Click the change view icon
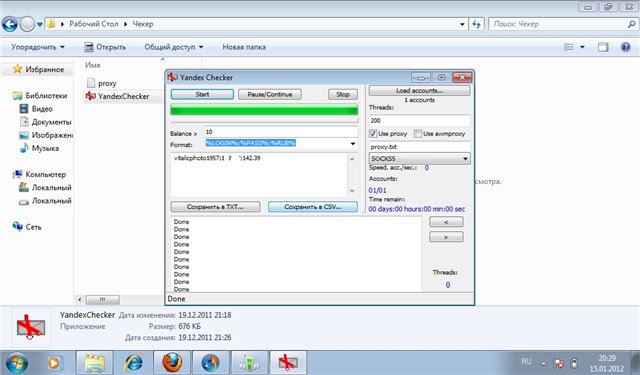Viewport: 640px width, 375px height. tap(569, 47)
